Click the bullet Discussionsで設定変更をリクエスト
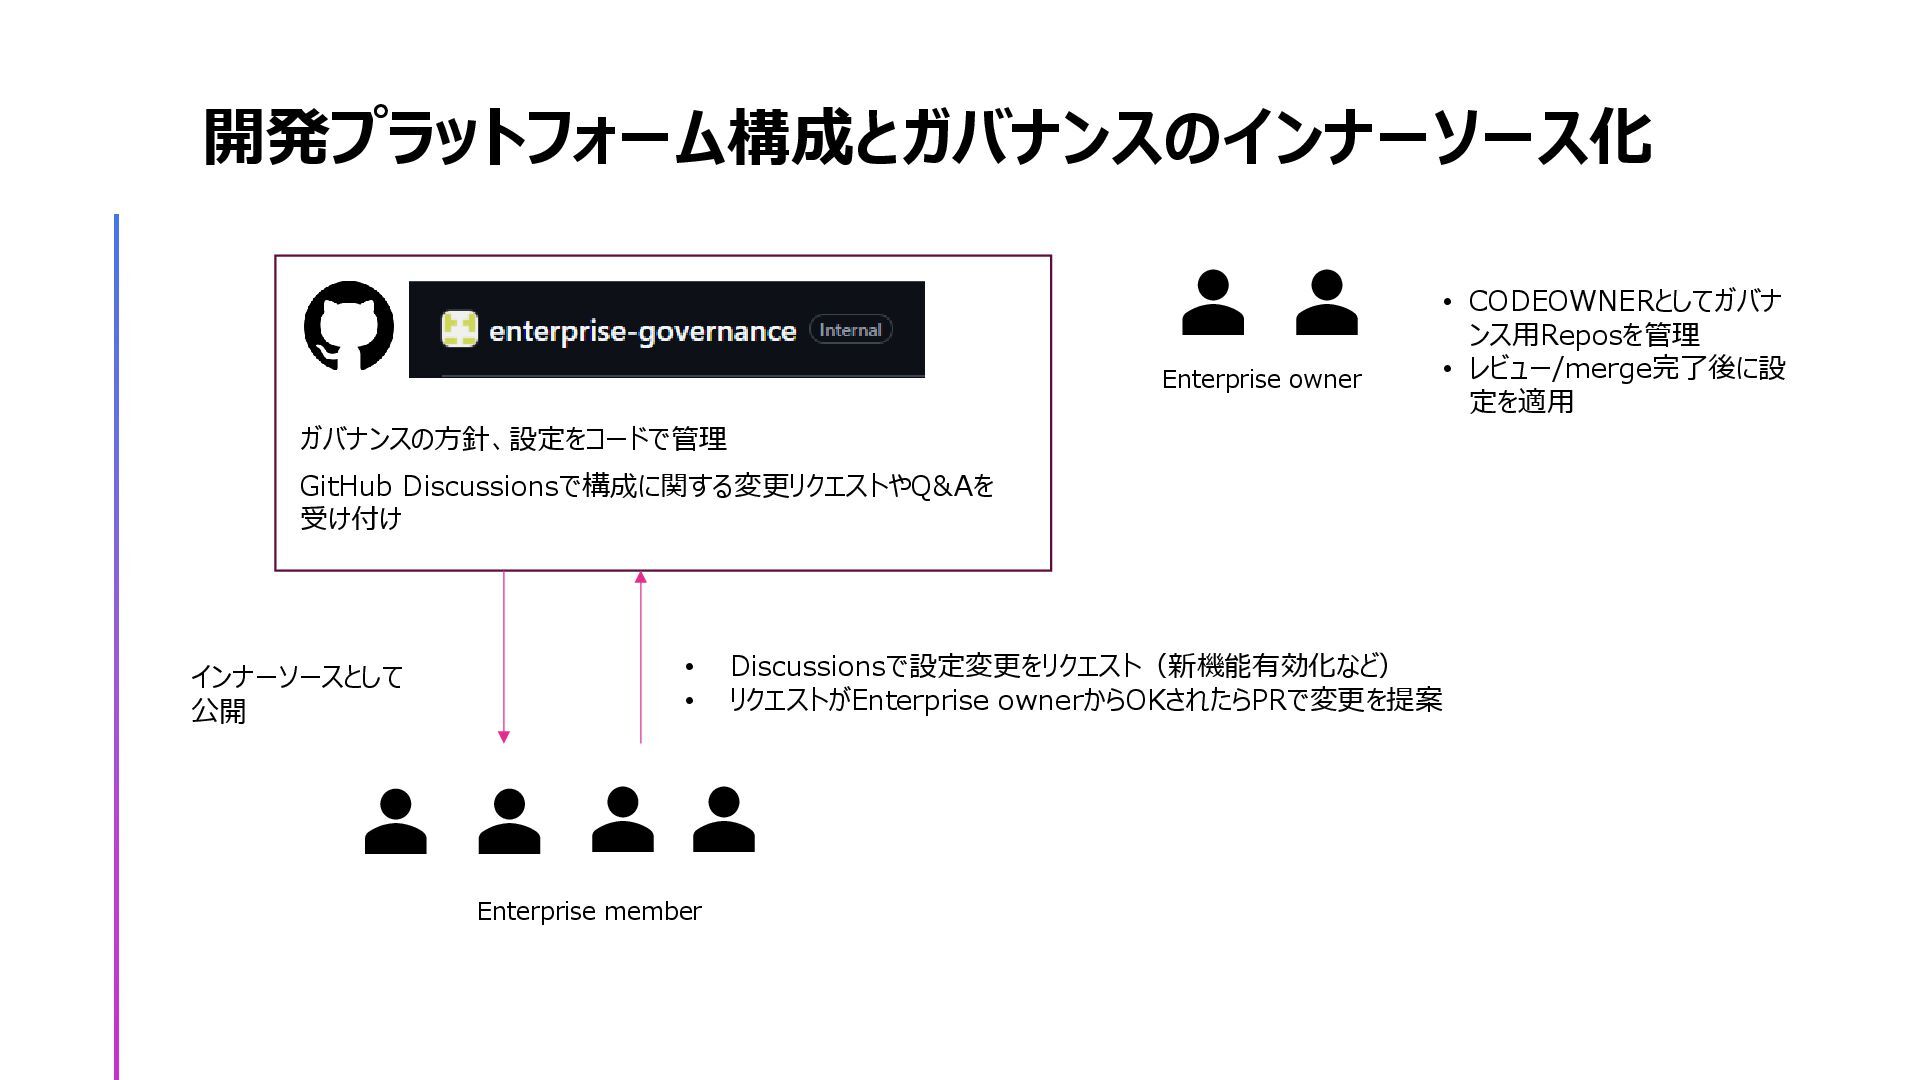This screenshot has width=1920, height=1080. click(1060, 666)
